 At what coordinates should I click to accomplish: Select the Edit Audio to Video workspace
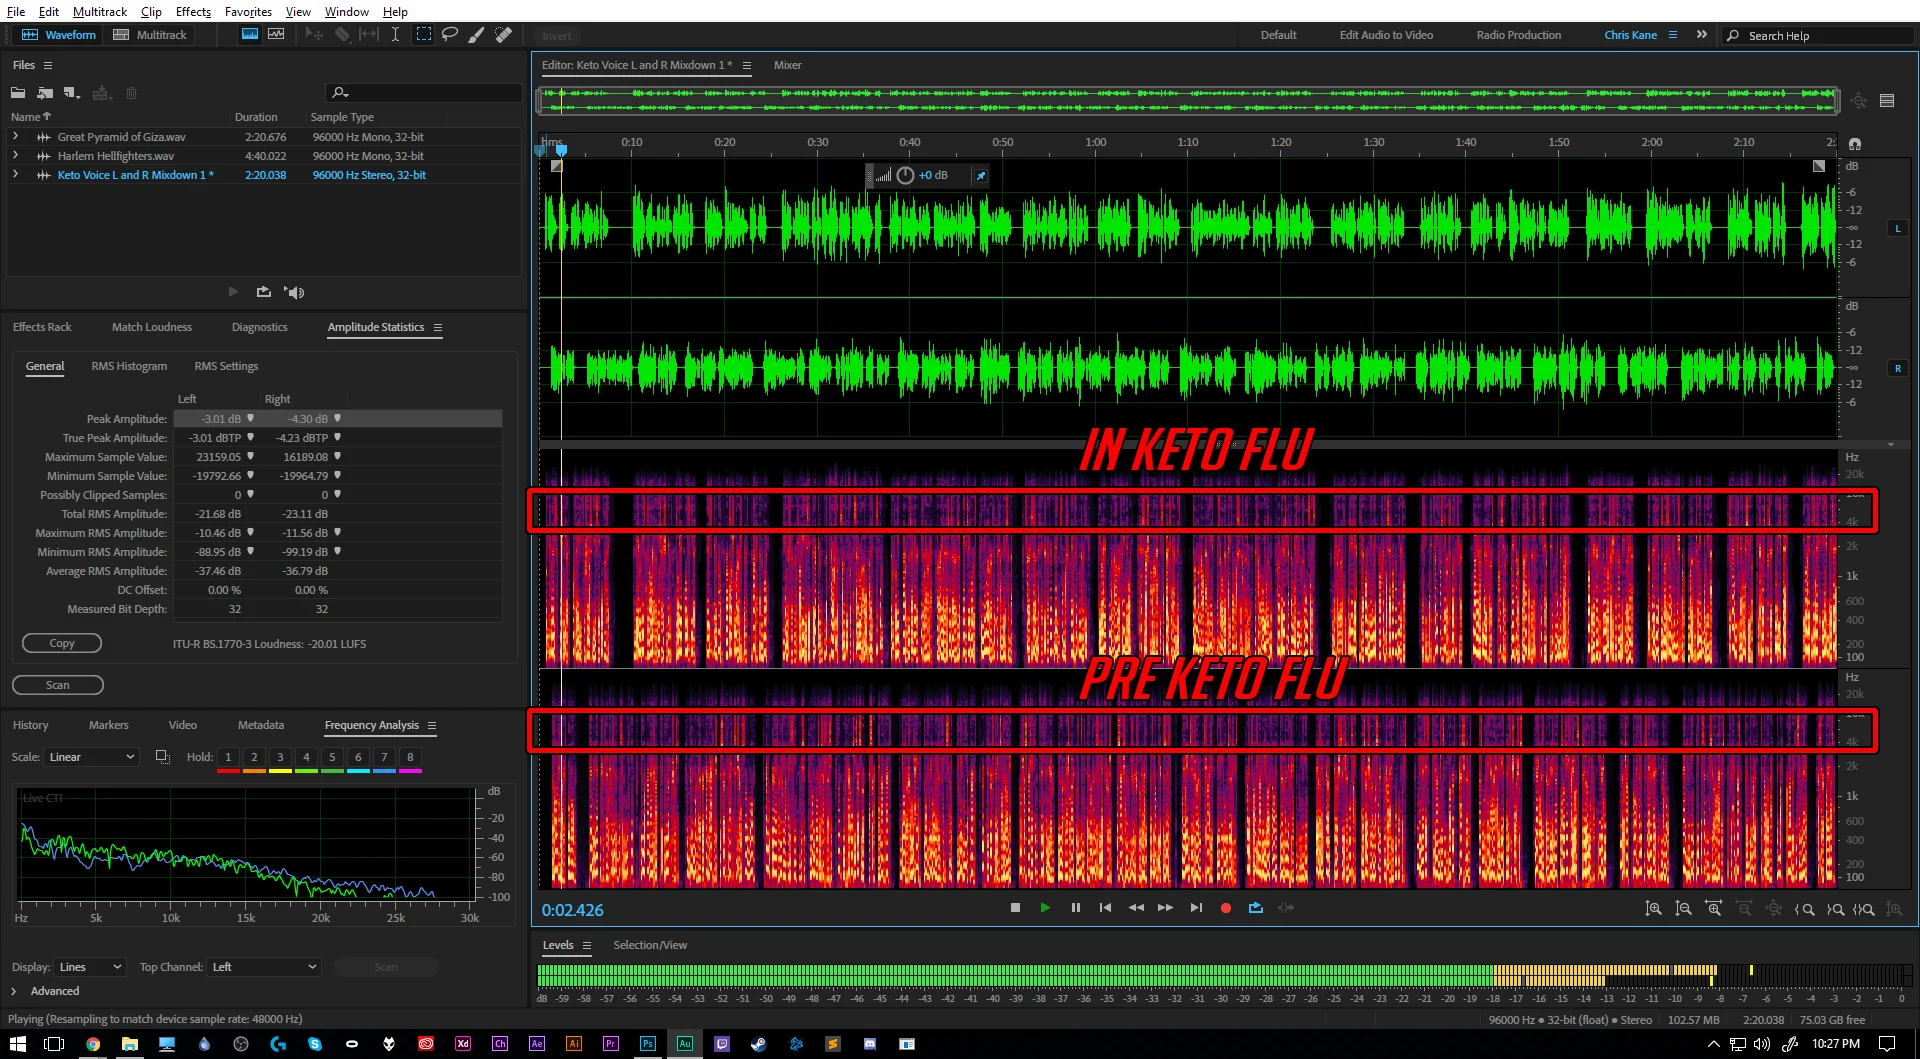(x=1386, y=35)
